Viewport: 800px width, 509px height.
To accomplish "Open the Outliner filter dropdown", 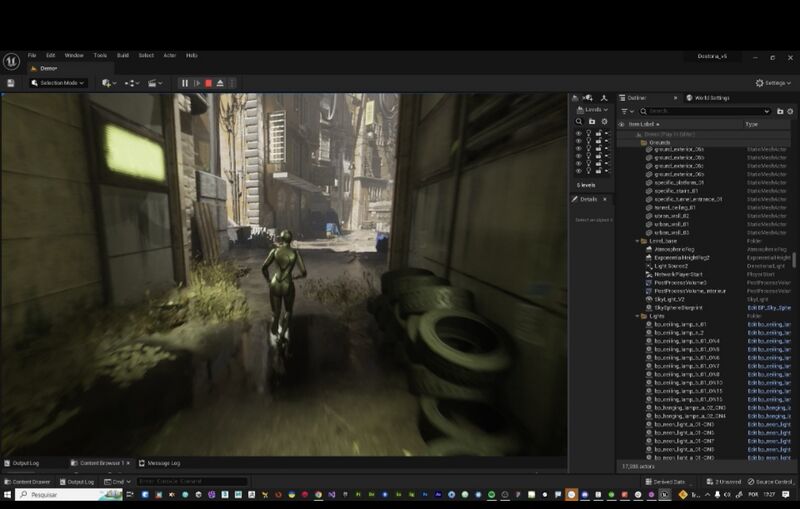I will [627, 111].
